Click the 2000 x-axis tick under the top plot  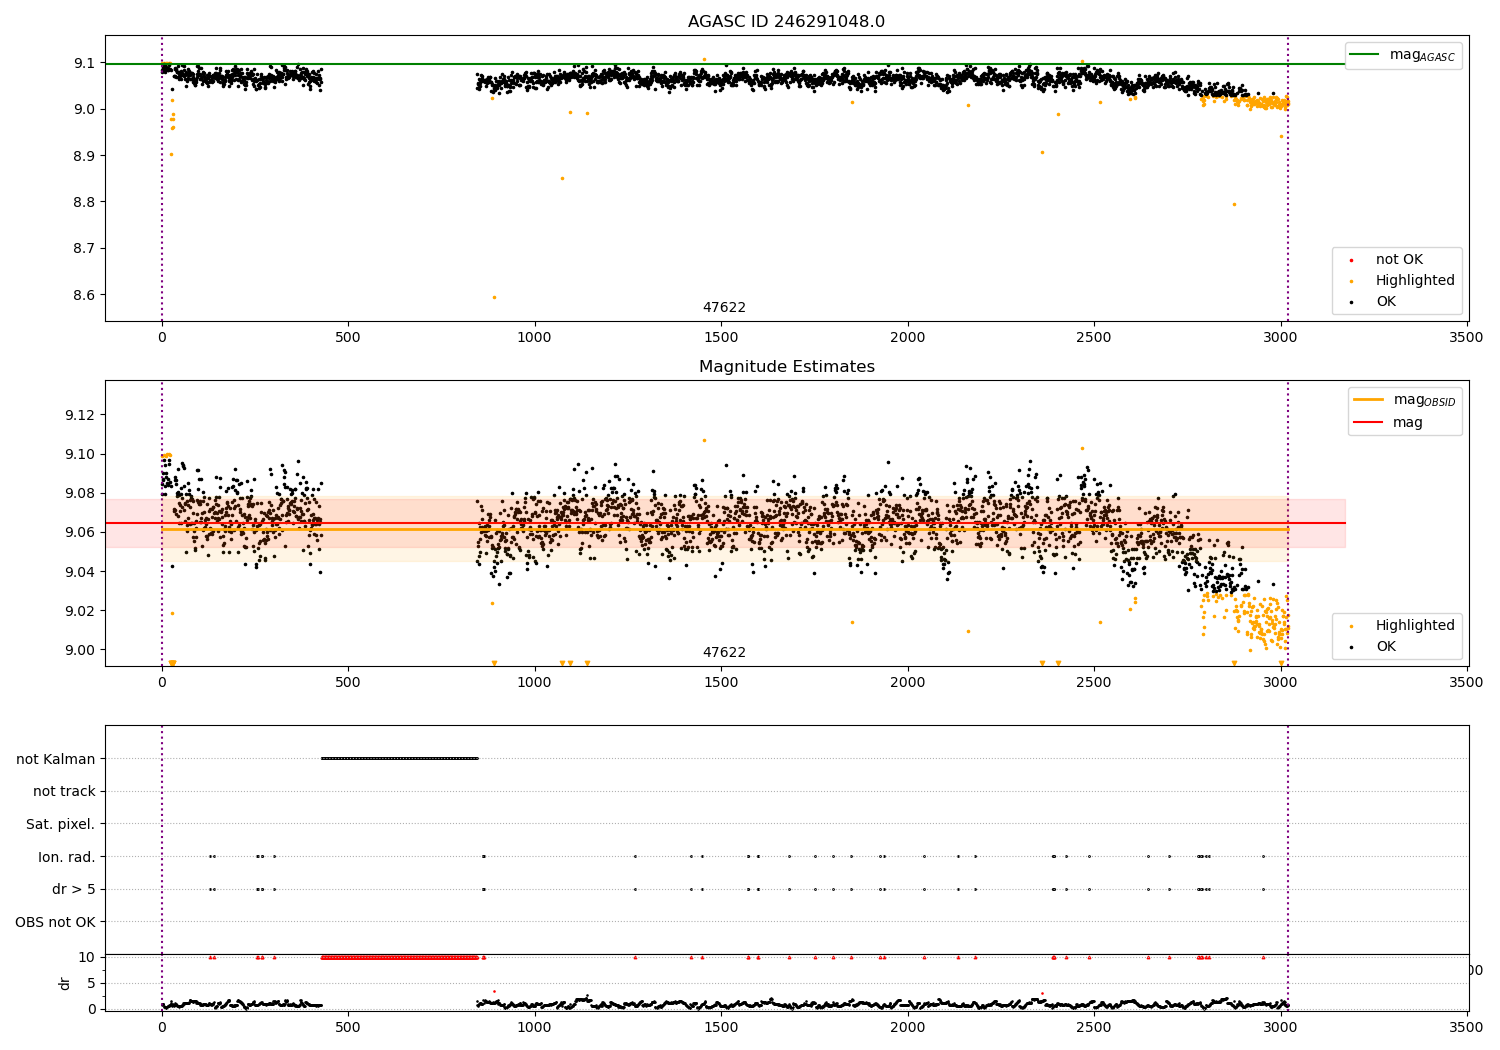point(908,337)
